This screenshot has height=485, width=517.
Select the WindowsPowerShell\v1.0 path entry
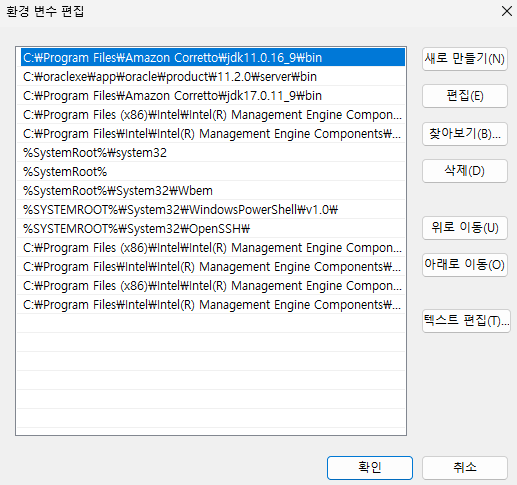211,210
